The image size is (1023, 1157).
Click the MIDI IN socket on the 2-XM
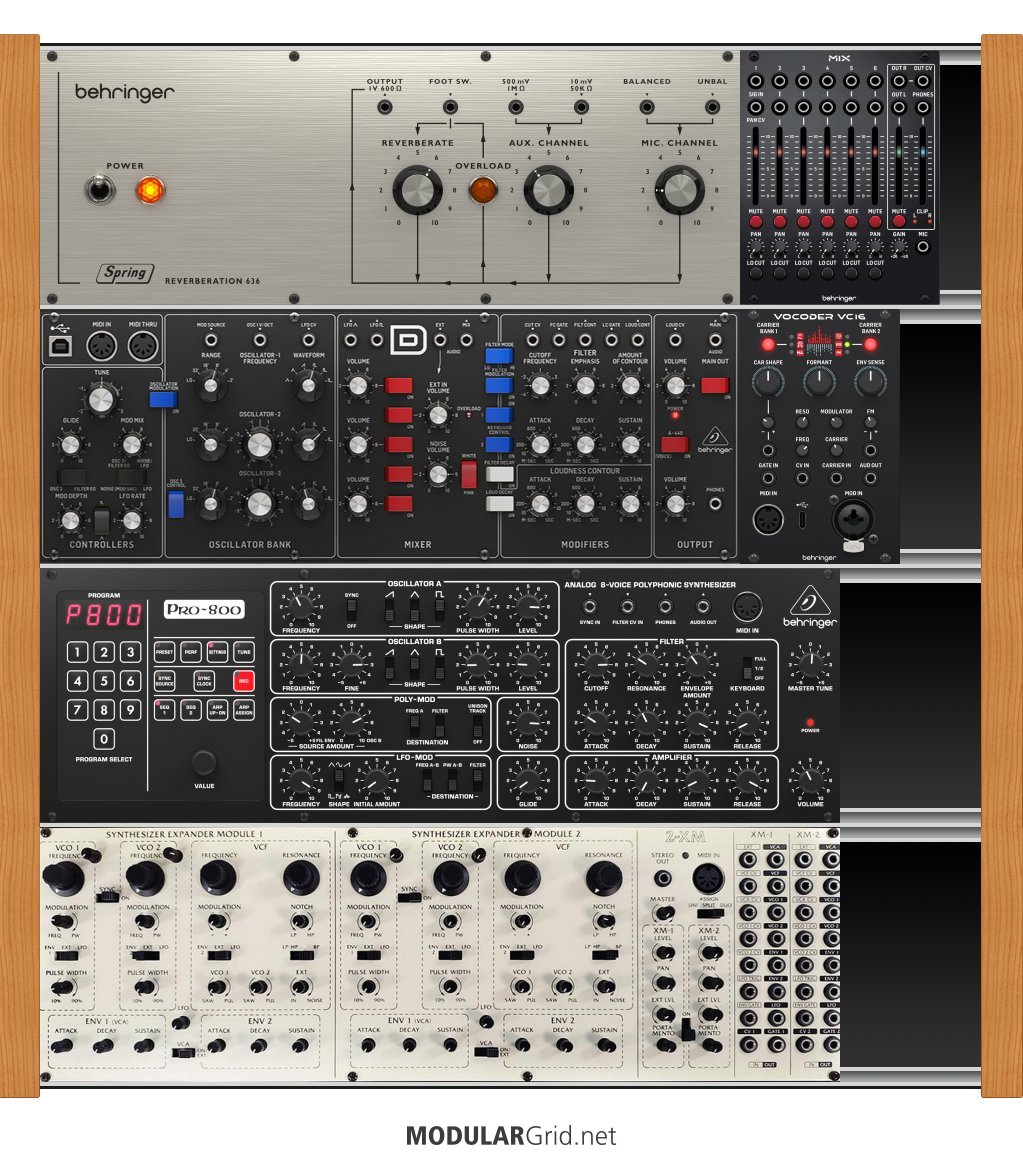pyautogui.click(x=707, y=879)
